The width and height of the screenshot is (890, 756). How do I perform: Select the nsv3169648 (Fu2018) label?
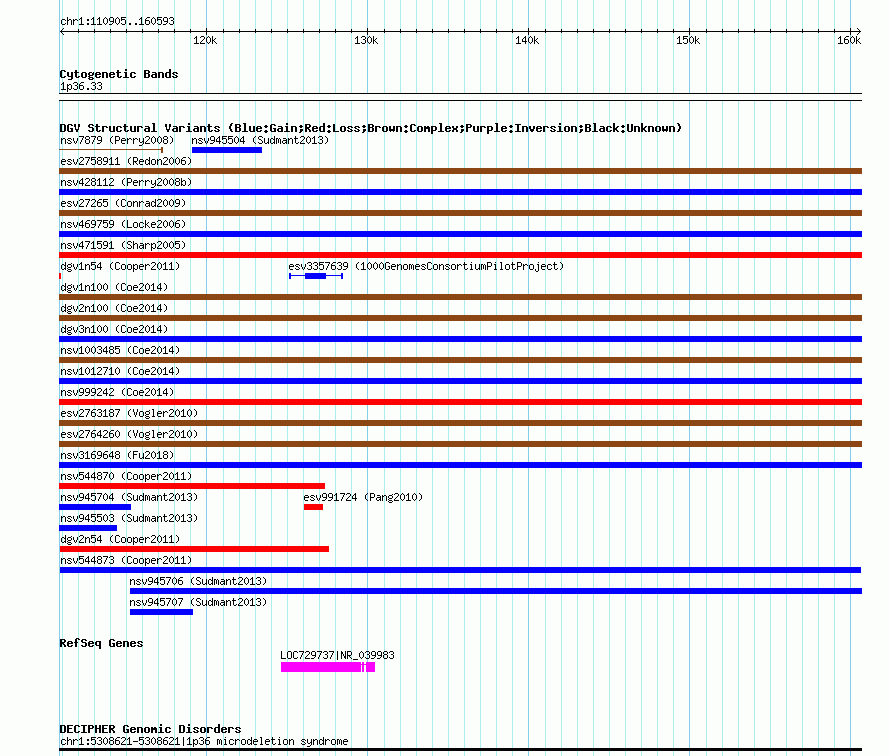coord(117,455)
